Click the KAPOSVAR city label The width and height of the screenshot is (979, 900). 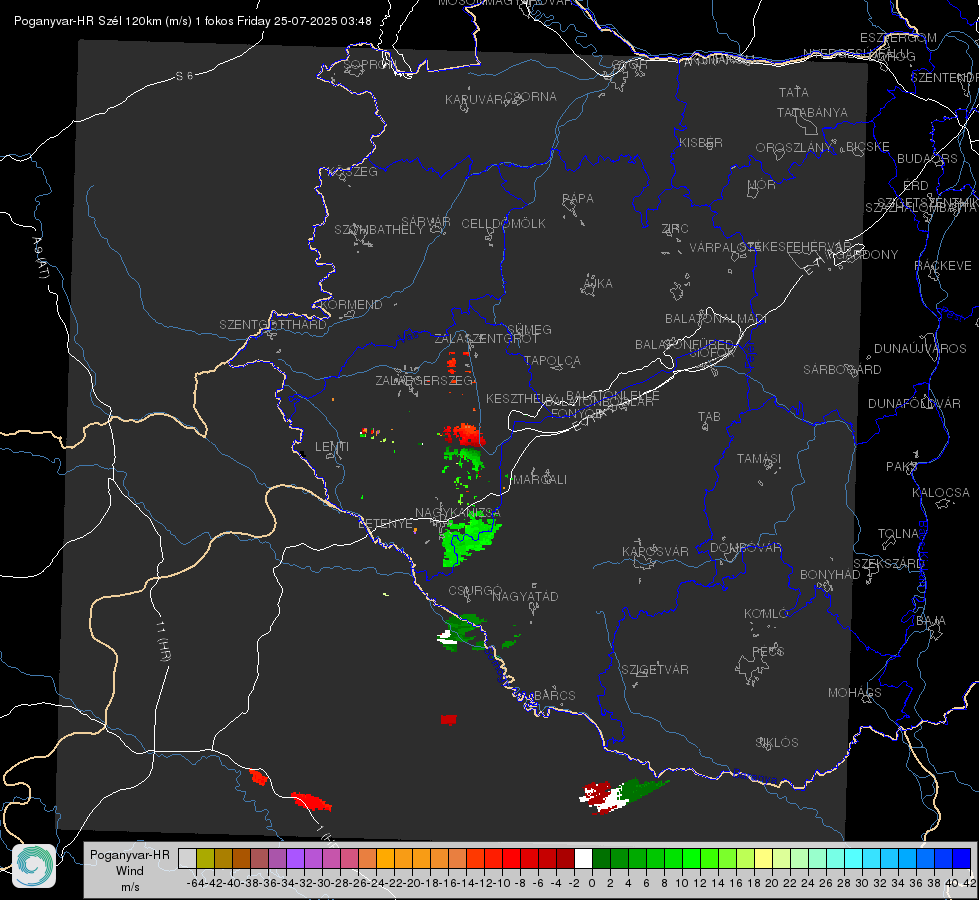[x=655, y=551]
